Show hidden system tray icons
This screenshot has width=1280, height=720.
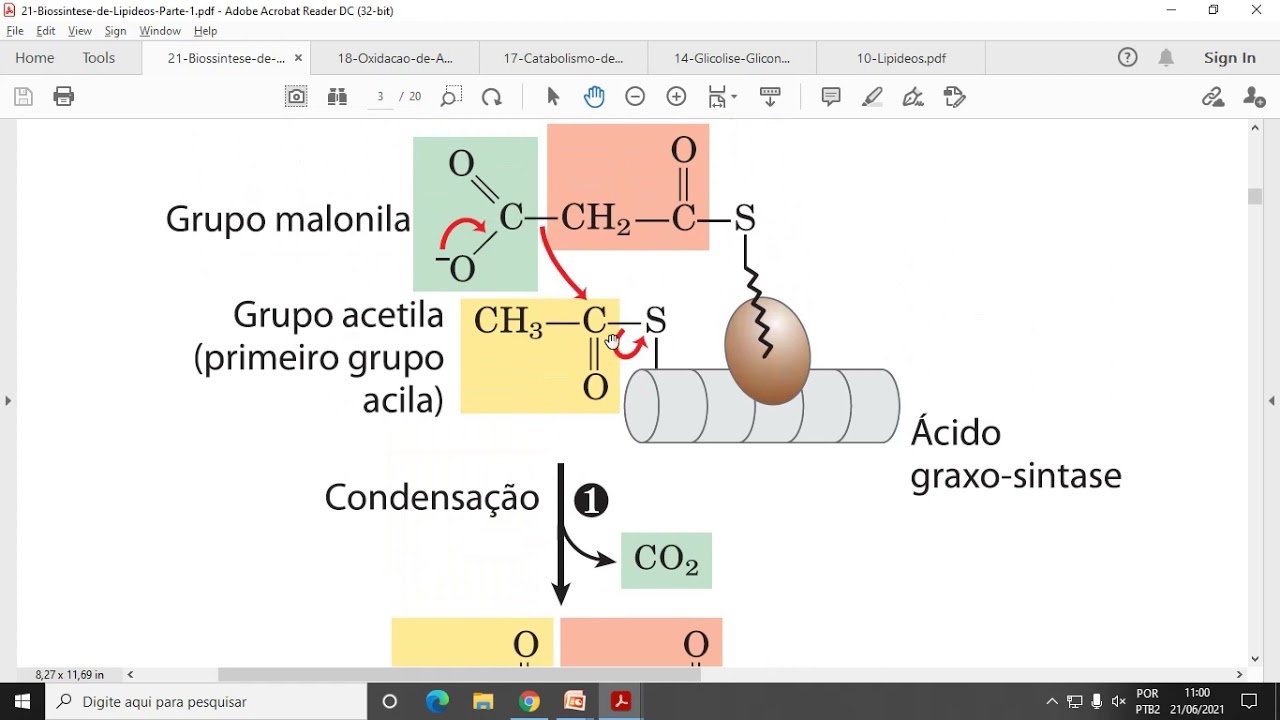(1052, 702)
